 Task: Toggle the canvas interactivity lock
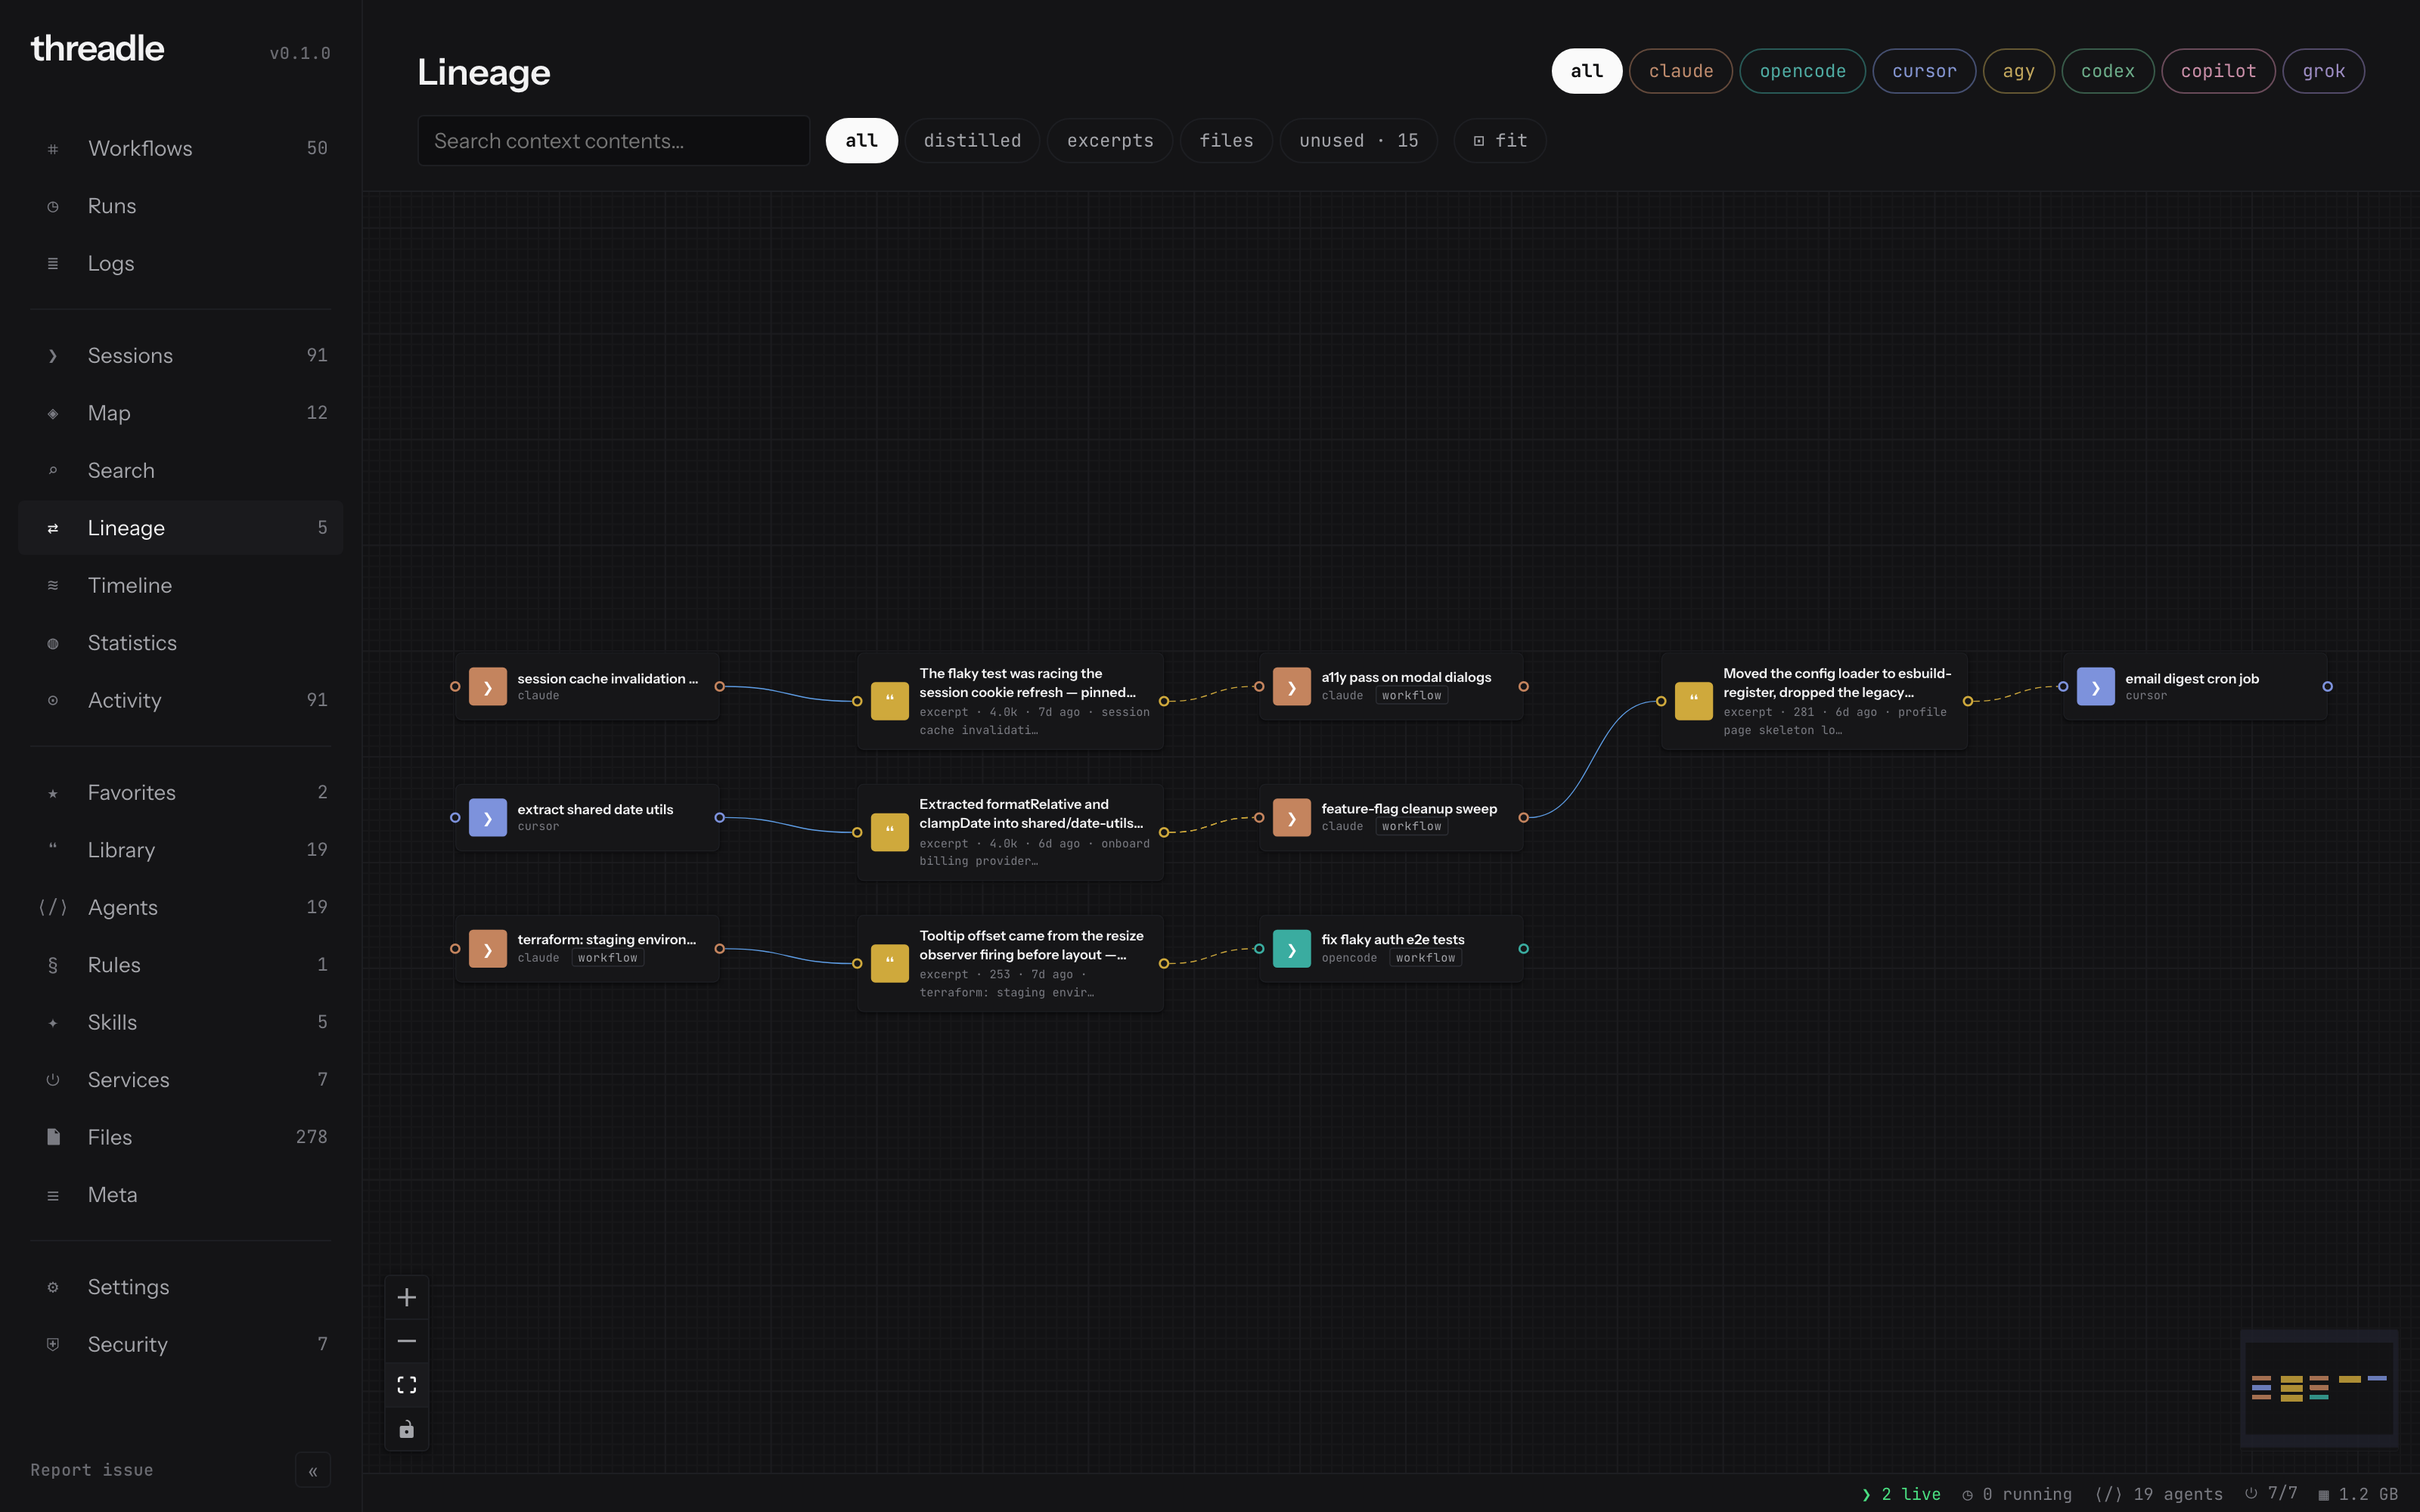pos(407,1429)
